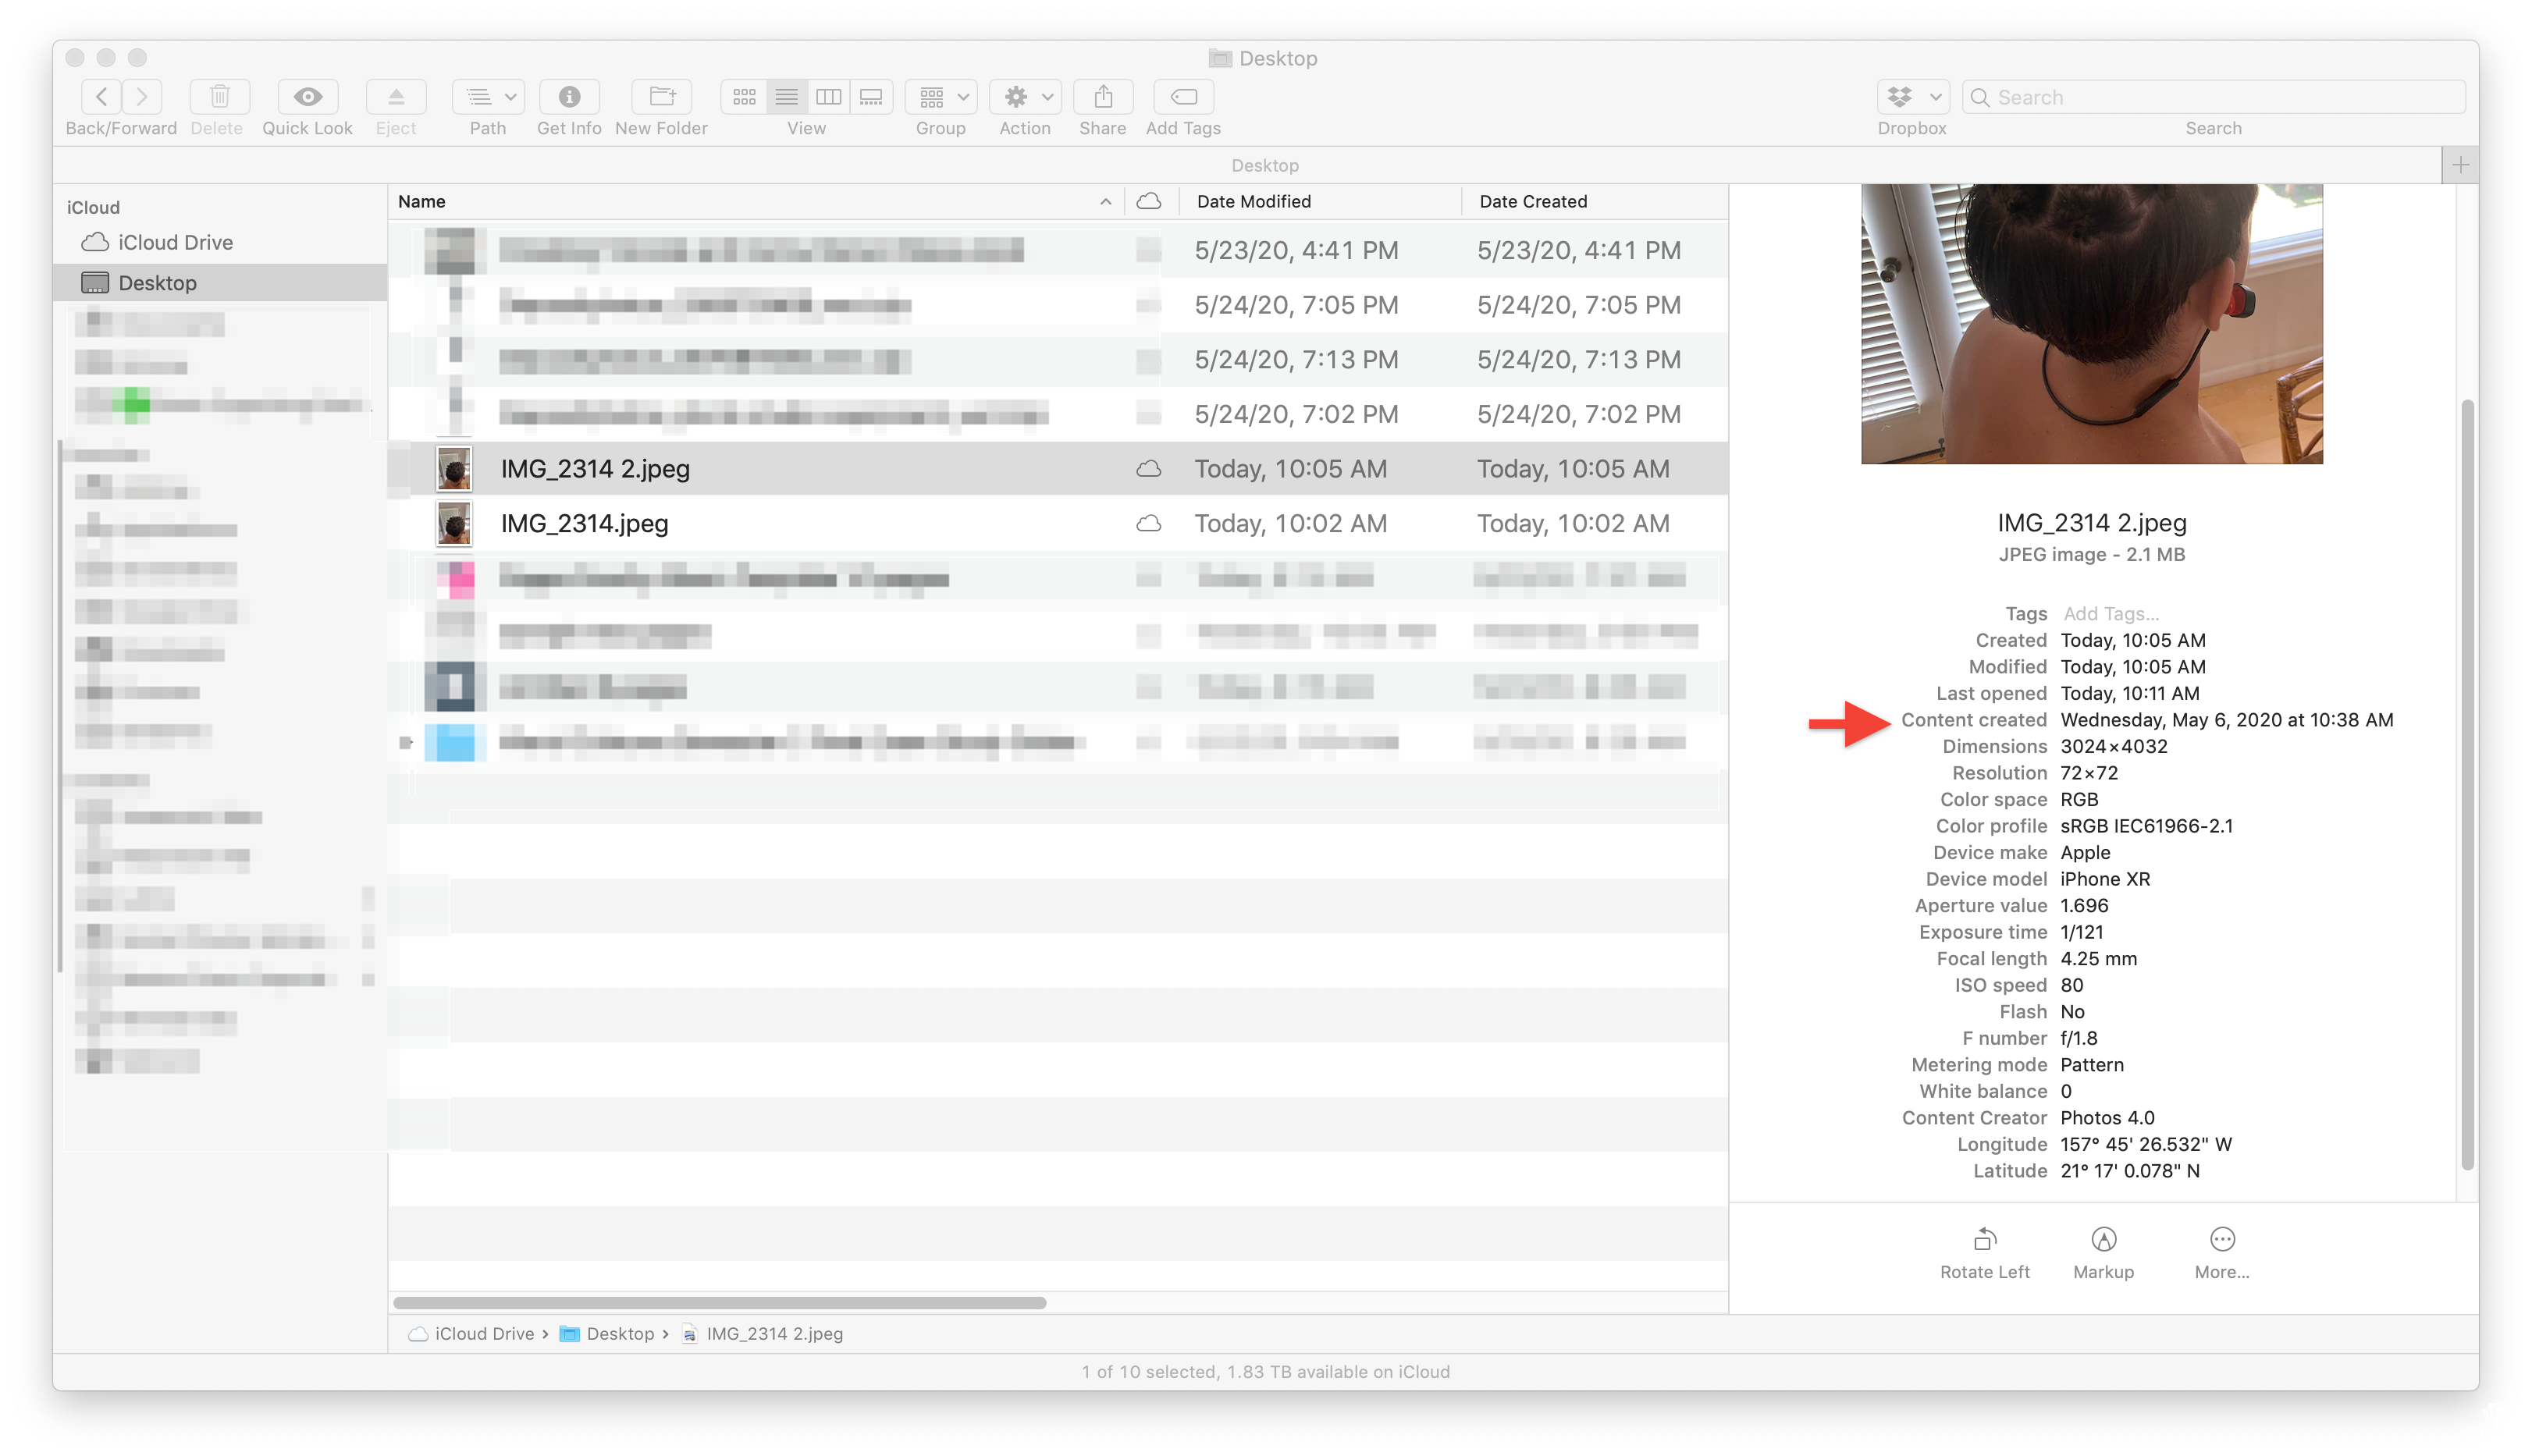Open the Dropbox toolbar dropdown
This screenshot has height=1456, width=2532.
[1912, 97]
